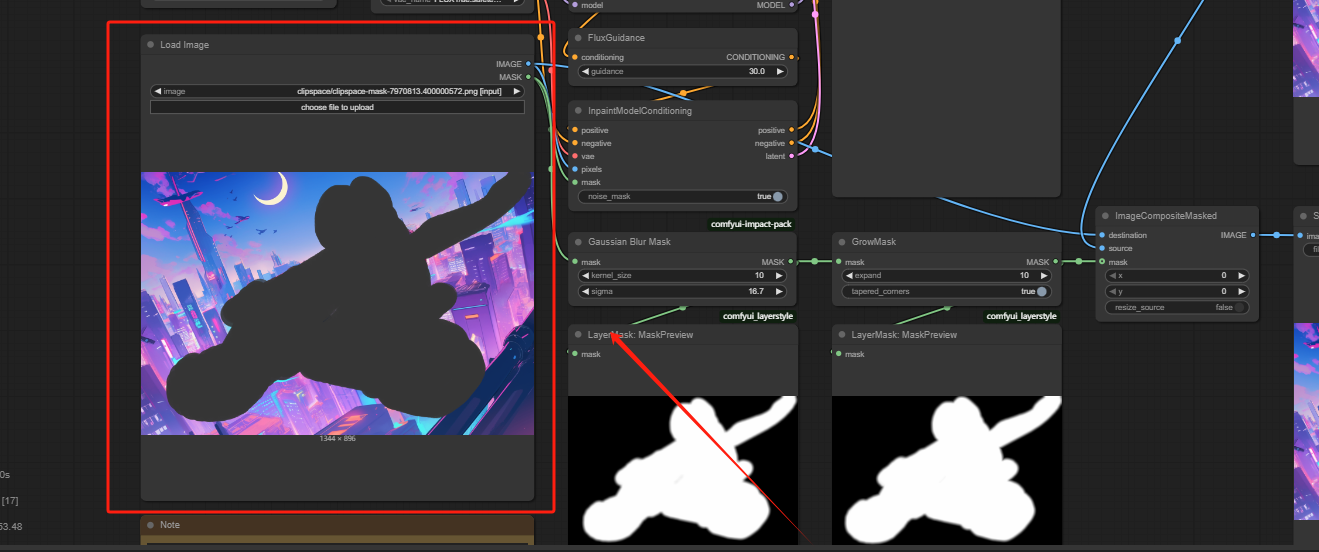Click the source input port on ImageCompositeMasked
Image resolution: width=1319 pixels, height=552 pixels.
click(1101, 248)
